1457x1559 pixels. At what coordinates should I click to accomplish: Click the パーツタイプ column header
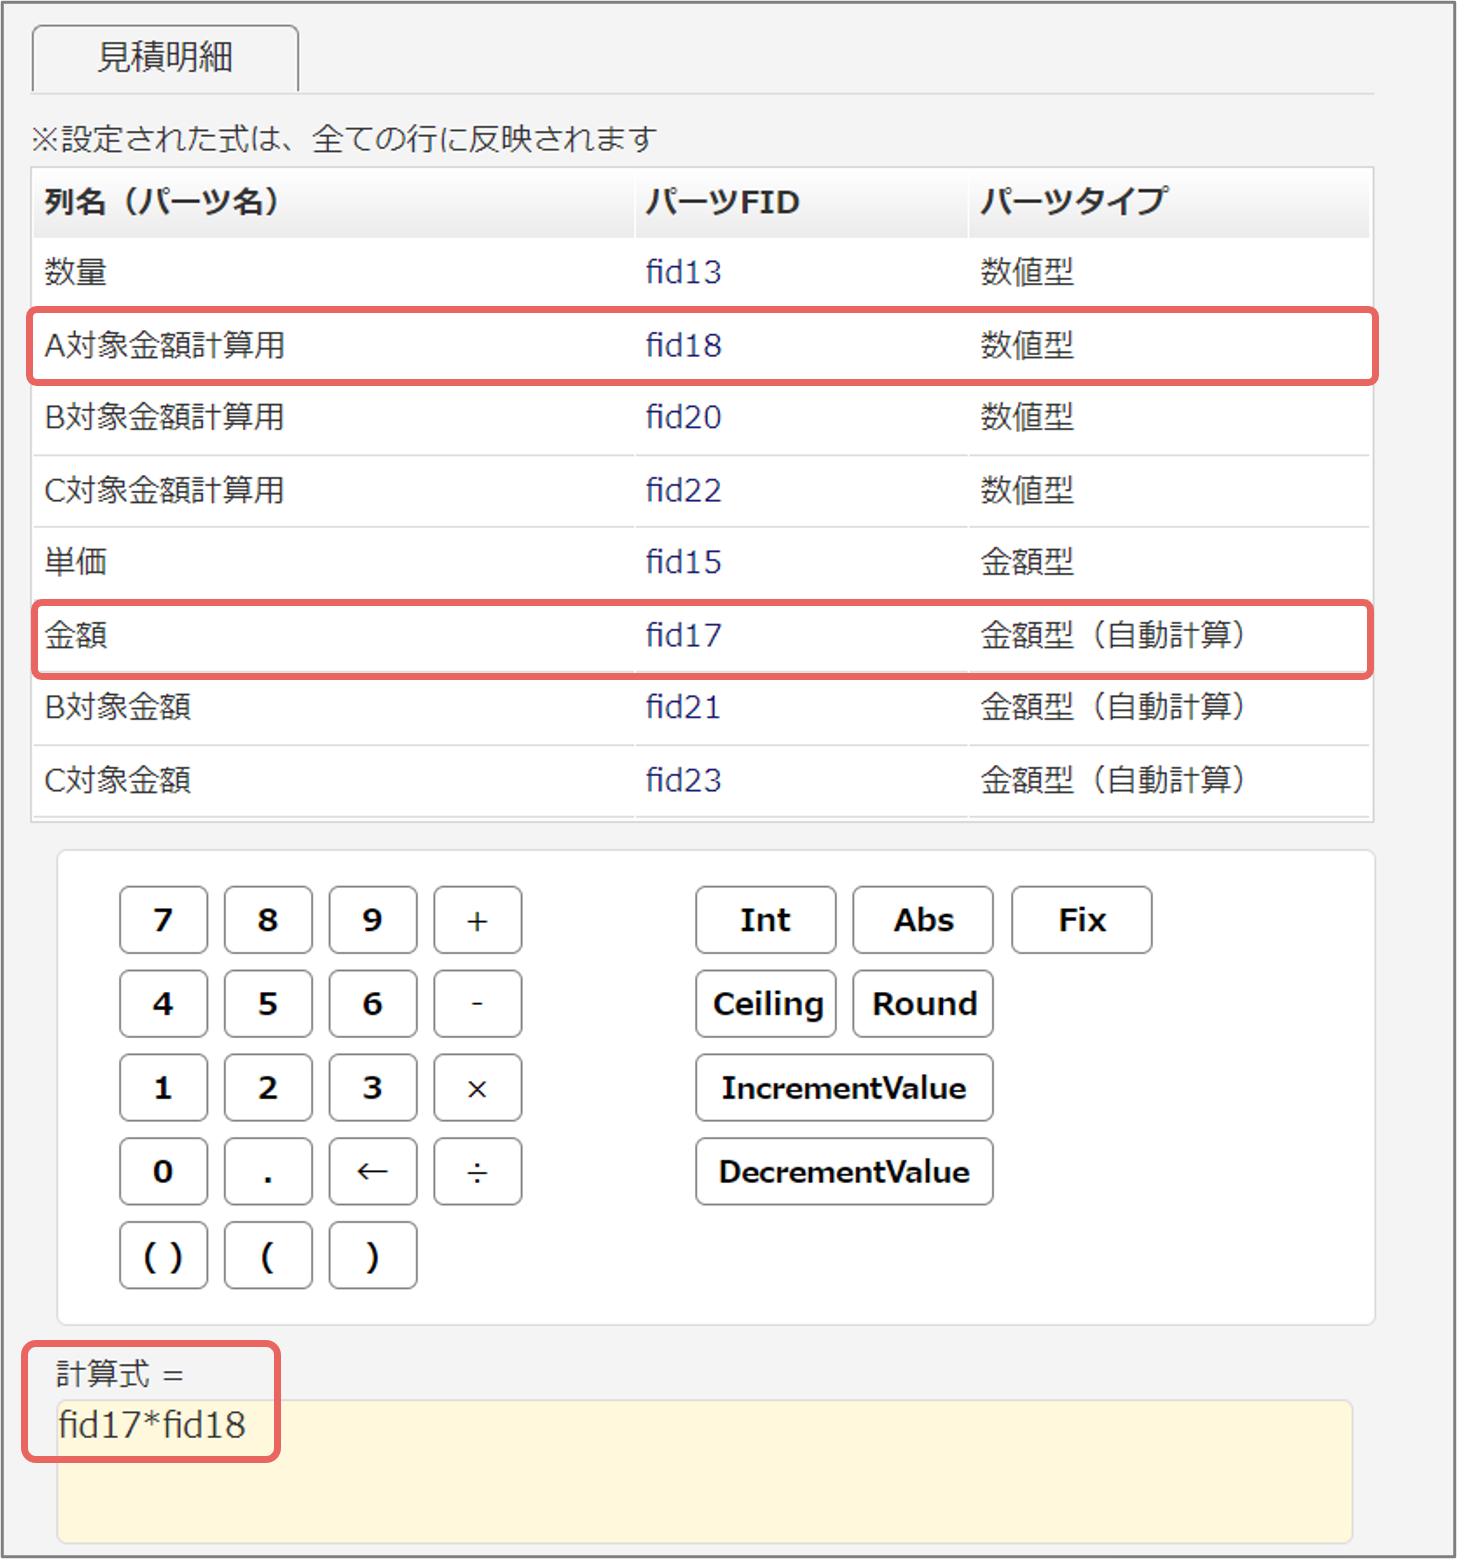click(1073, 202)
